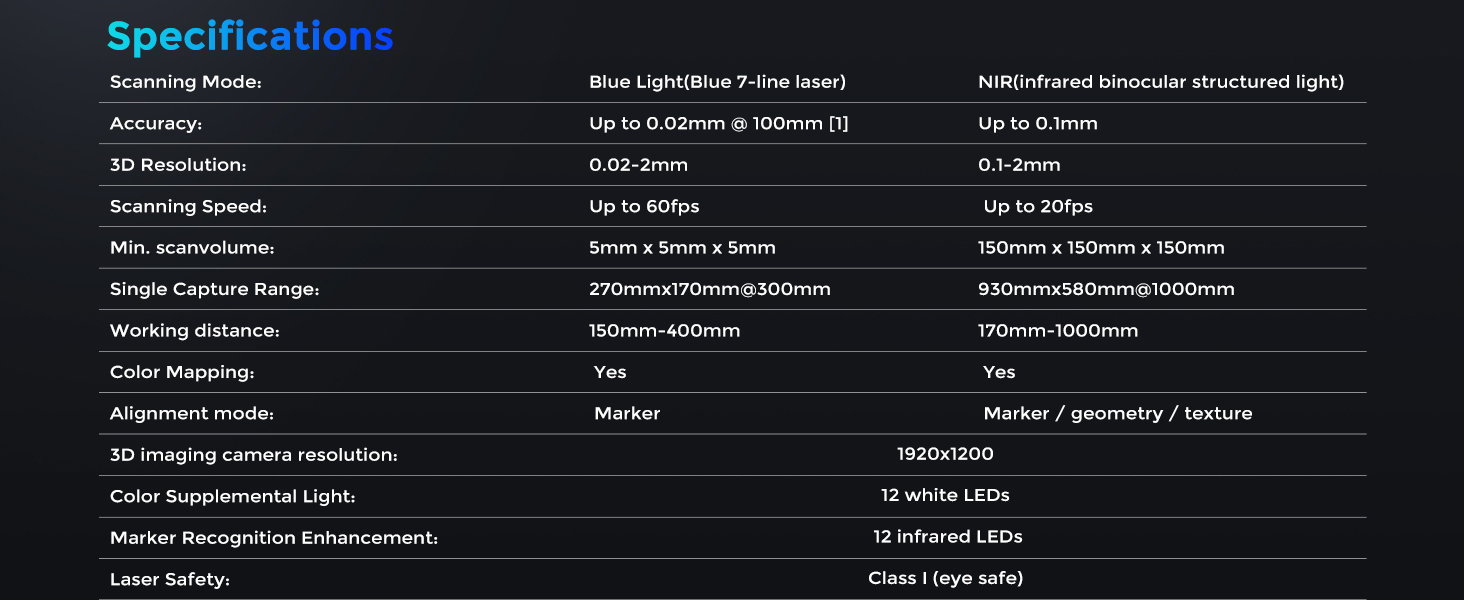Click the [1] footnote reference in Accuracy
The width and height of the screenshot is (1464, 600).
pyautogui.click(x=838, y=124)
